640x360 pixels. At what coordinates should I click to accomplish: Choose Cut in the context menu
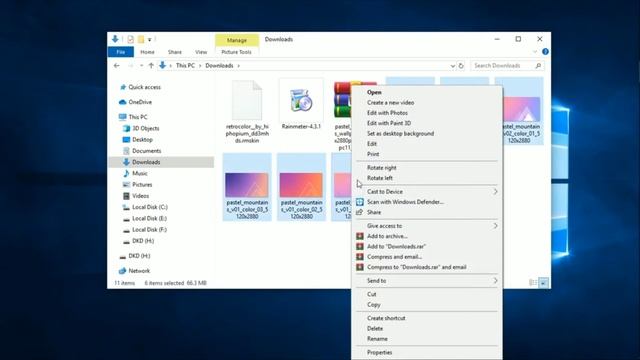point(427,294)
